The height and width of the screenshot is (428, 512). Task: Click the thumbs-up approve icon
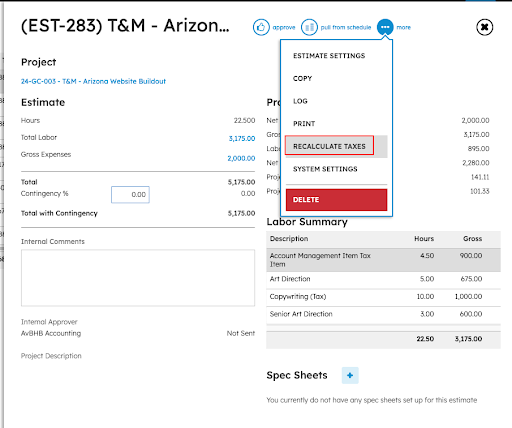coord(261,27)
